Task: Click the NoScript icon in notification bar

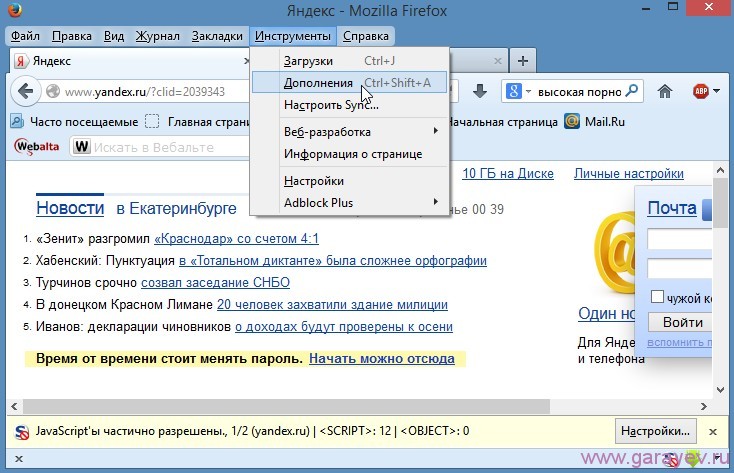Action: [x=22, y=432]
